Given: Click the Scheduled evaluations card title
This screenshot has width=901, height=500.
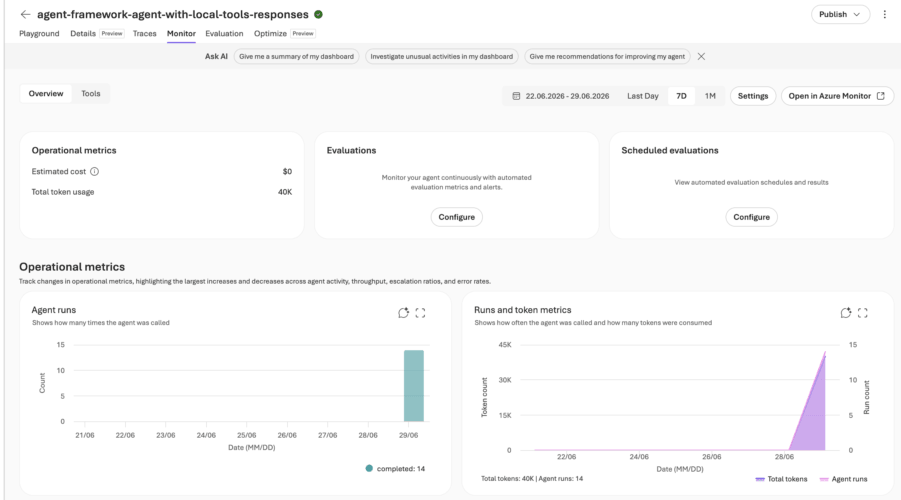Looking at the screenshot, I should [x=669, y=150].
